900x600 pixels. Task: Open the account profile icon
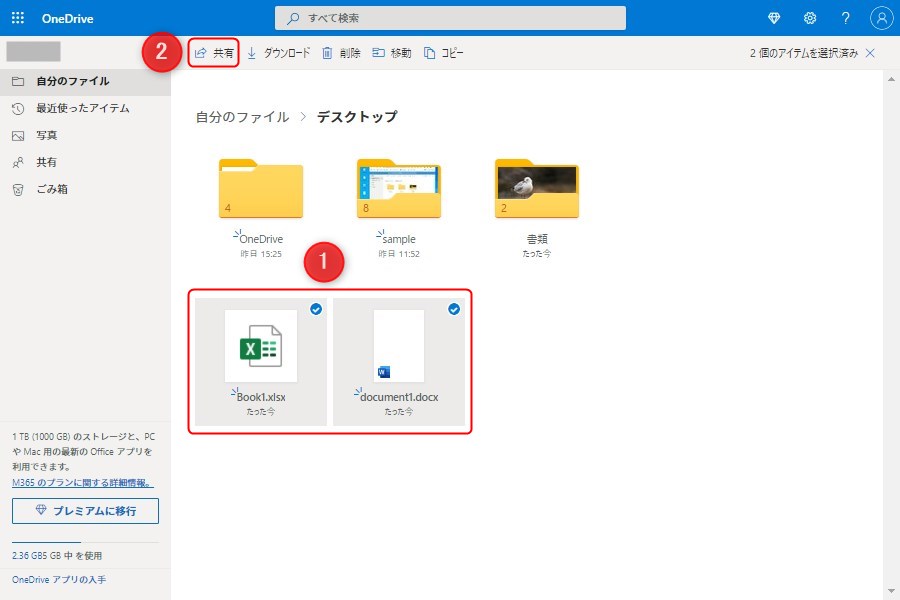click(881, 18)
